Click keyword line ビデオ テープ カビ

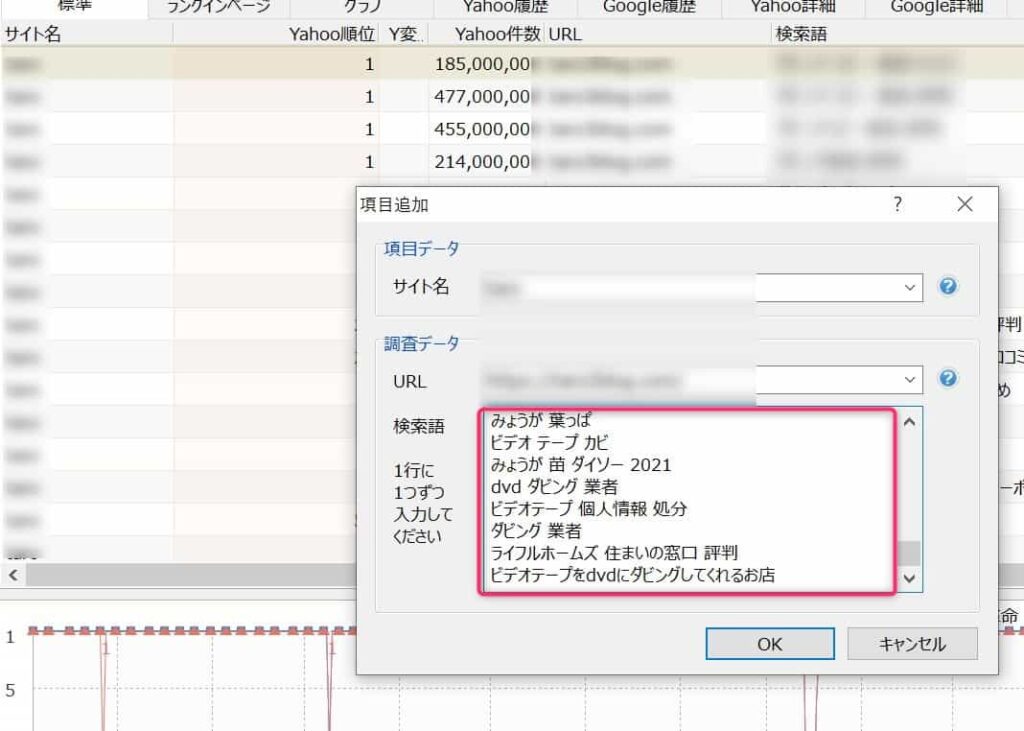(x=549, y=442)
